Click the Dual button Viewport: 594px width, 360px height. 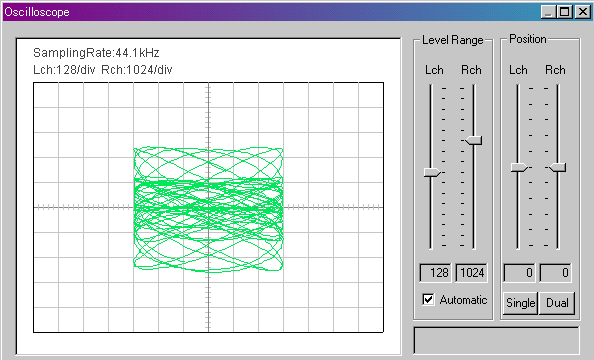(557, 303)
